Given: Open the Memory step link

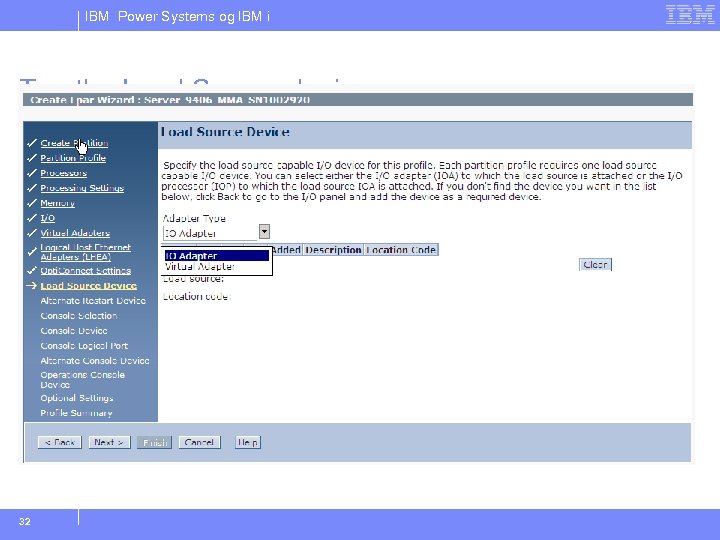Looking at the screenshot, I should point(57,203).
